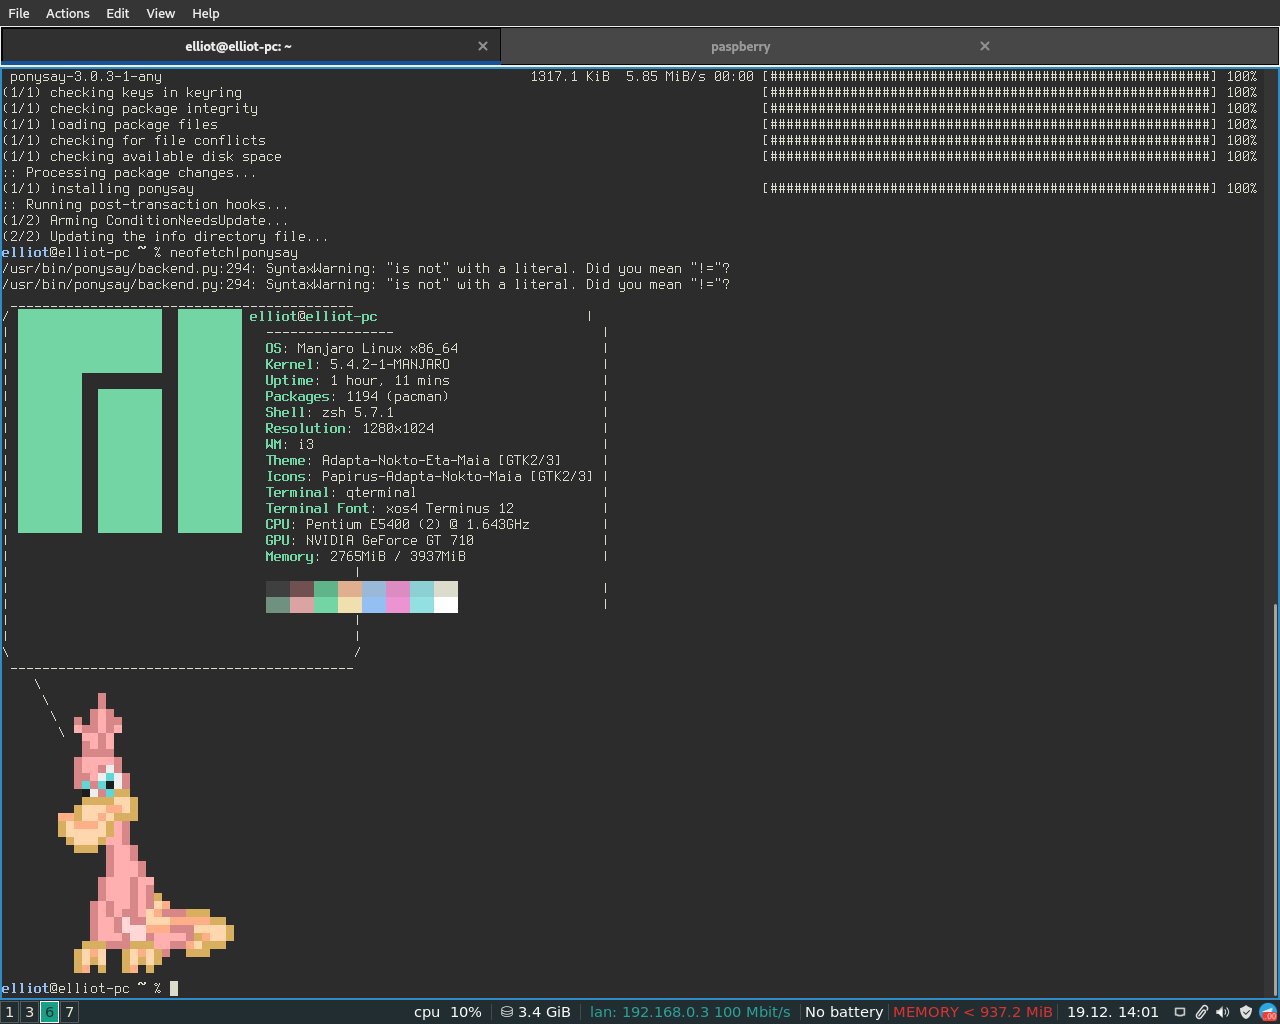This screenshot has height=1024, width=1280.
Task: Click the disk usage icon showing 3.4 GiB
Action: pyautogui.click(x=507, y=1012)
